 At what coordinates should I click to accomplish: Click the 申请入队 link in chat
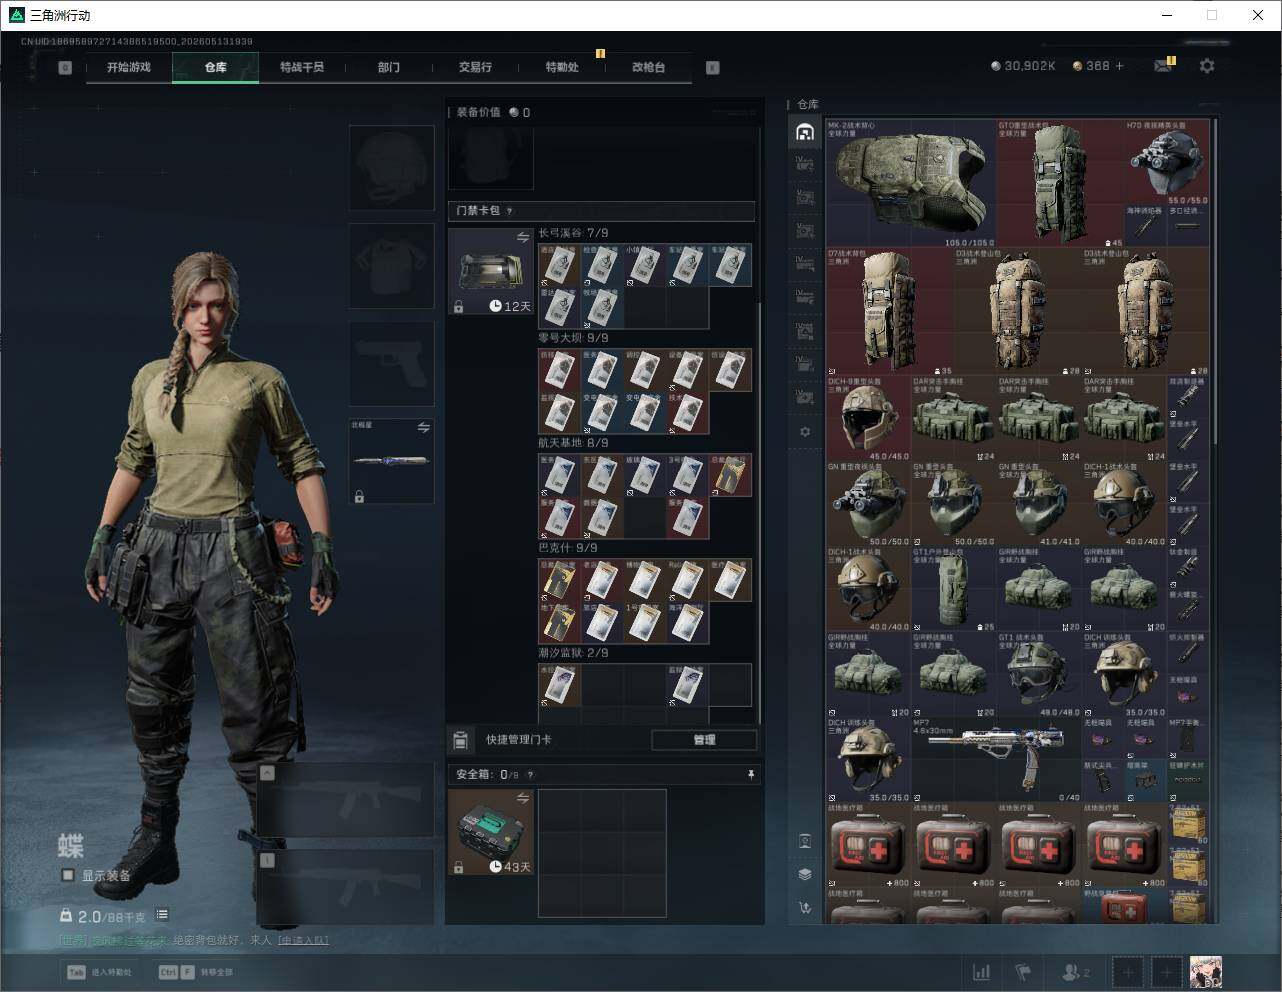(303, 940)
